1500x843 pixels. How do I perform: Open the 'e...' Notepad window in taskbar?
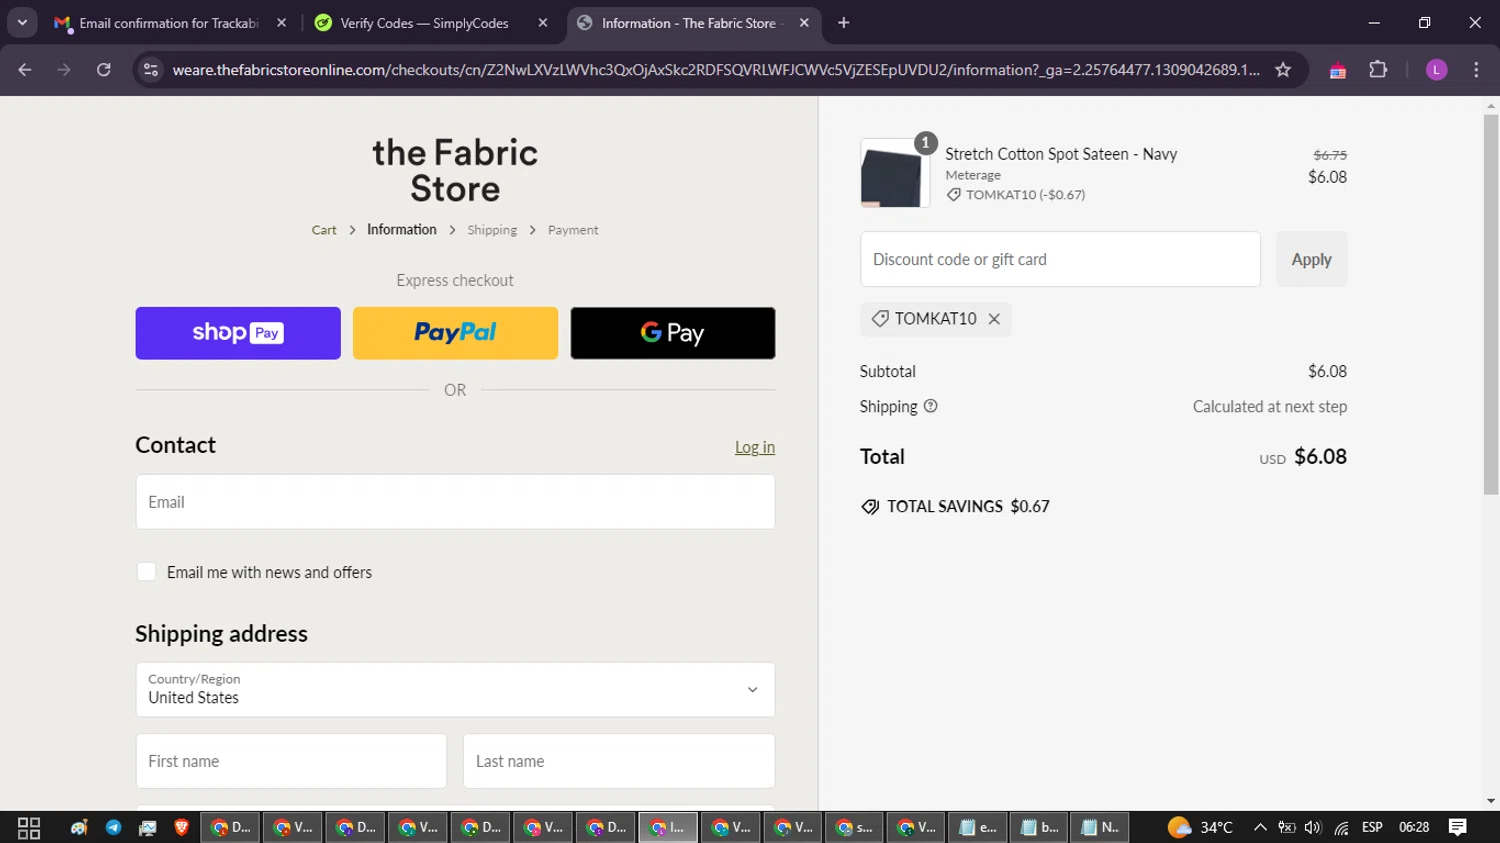[978, 828]
